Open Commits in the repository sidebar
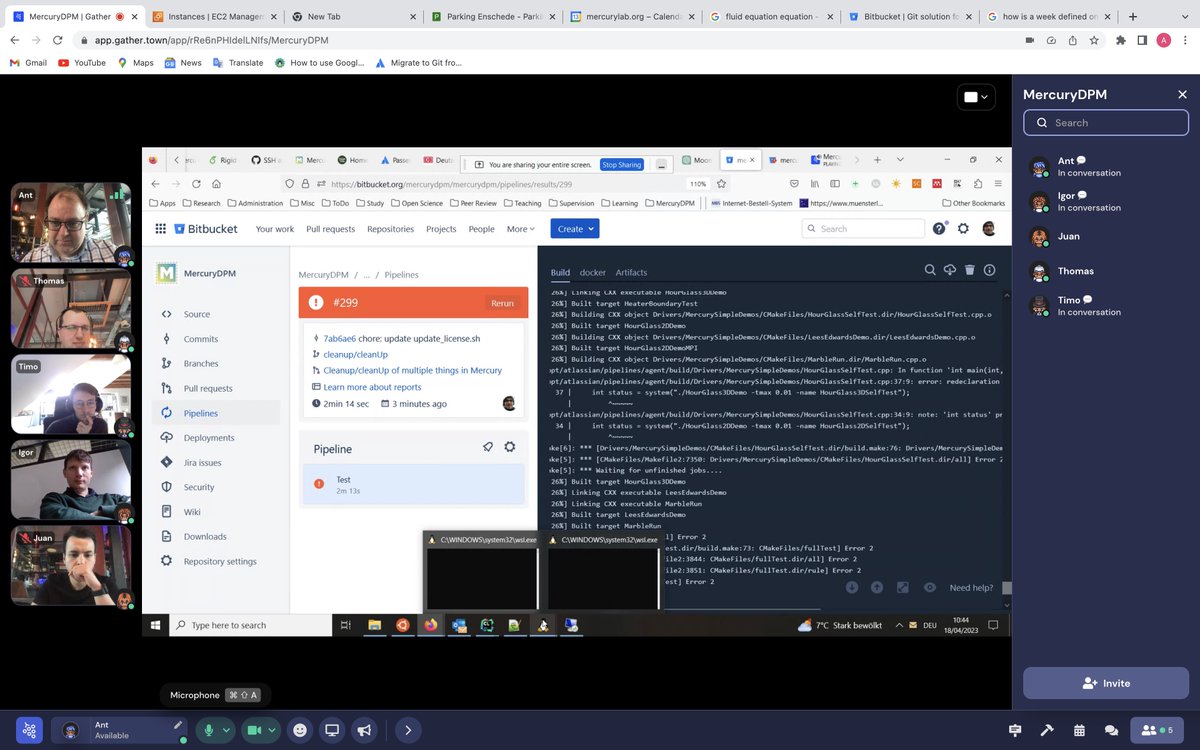The image size is (1200, 750). 201,339
